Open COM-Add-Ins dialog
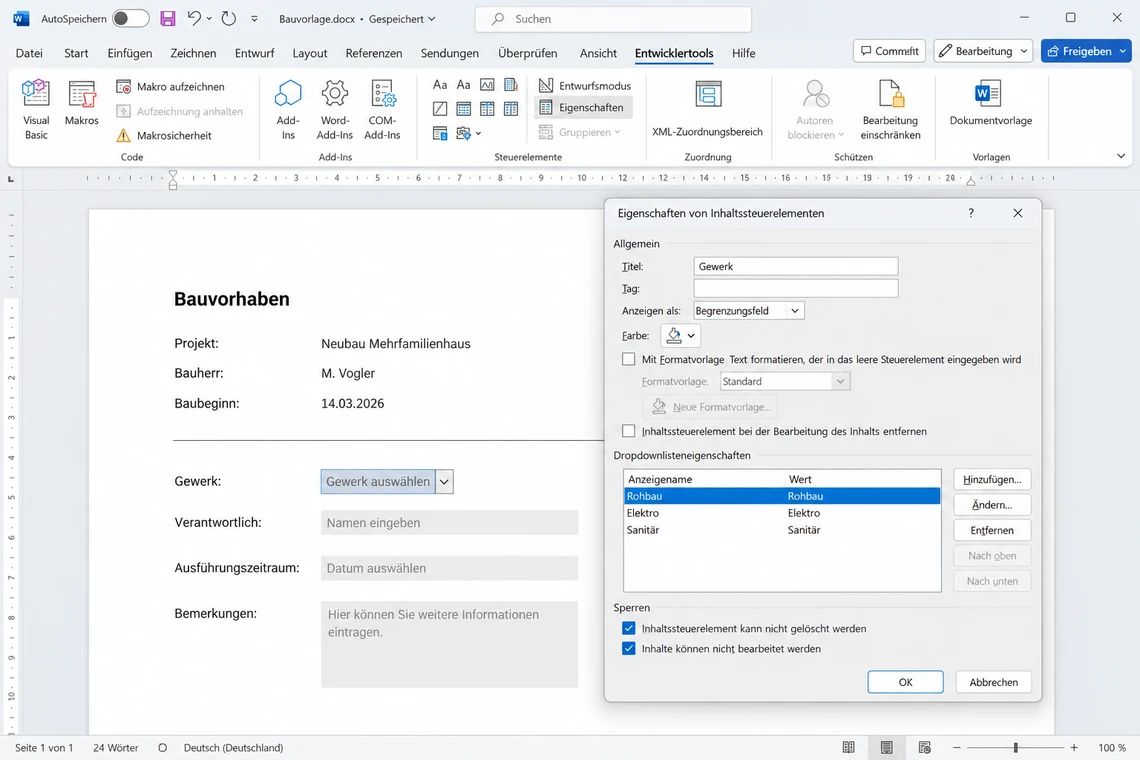The image size is (1140, 760). tap(382, 110)
